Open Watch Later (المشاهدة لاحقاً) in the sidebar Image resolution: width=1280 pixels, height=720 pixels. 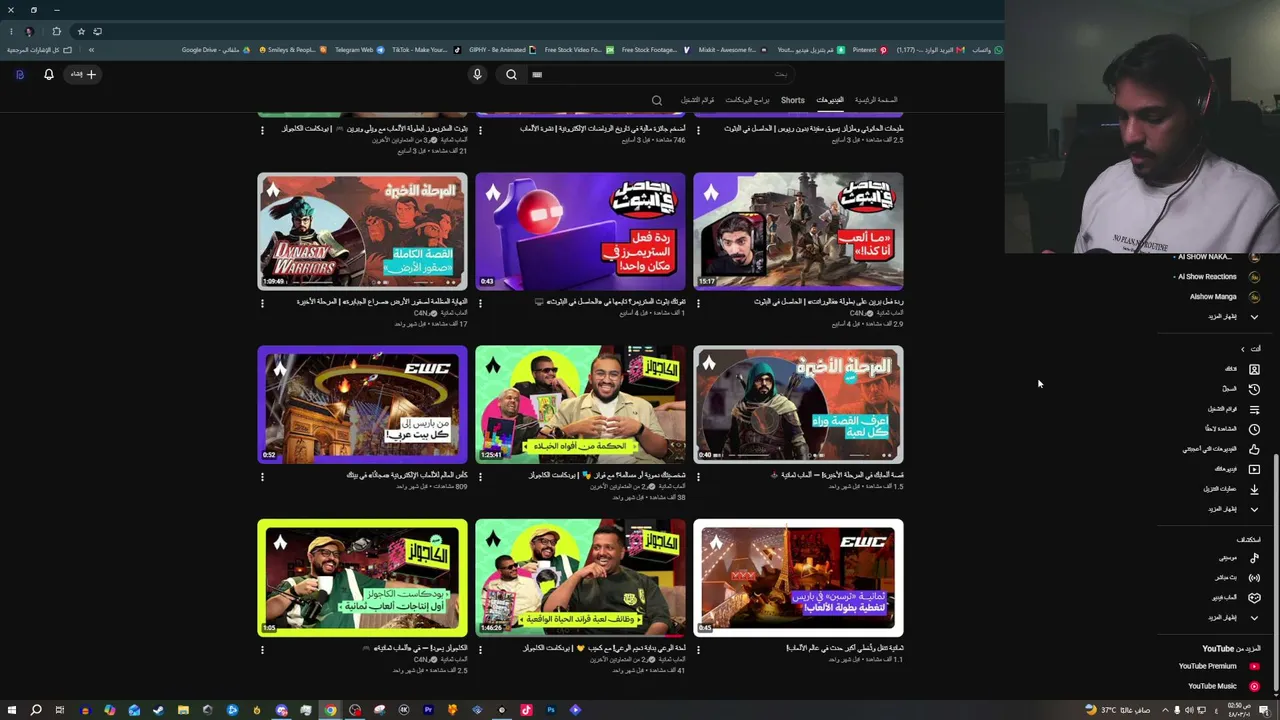click(1232, 429)
